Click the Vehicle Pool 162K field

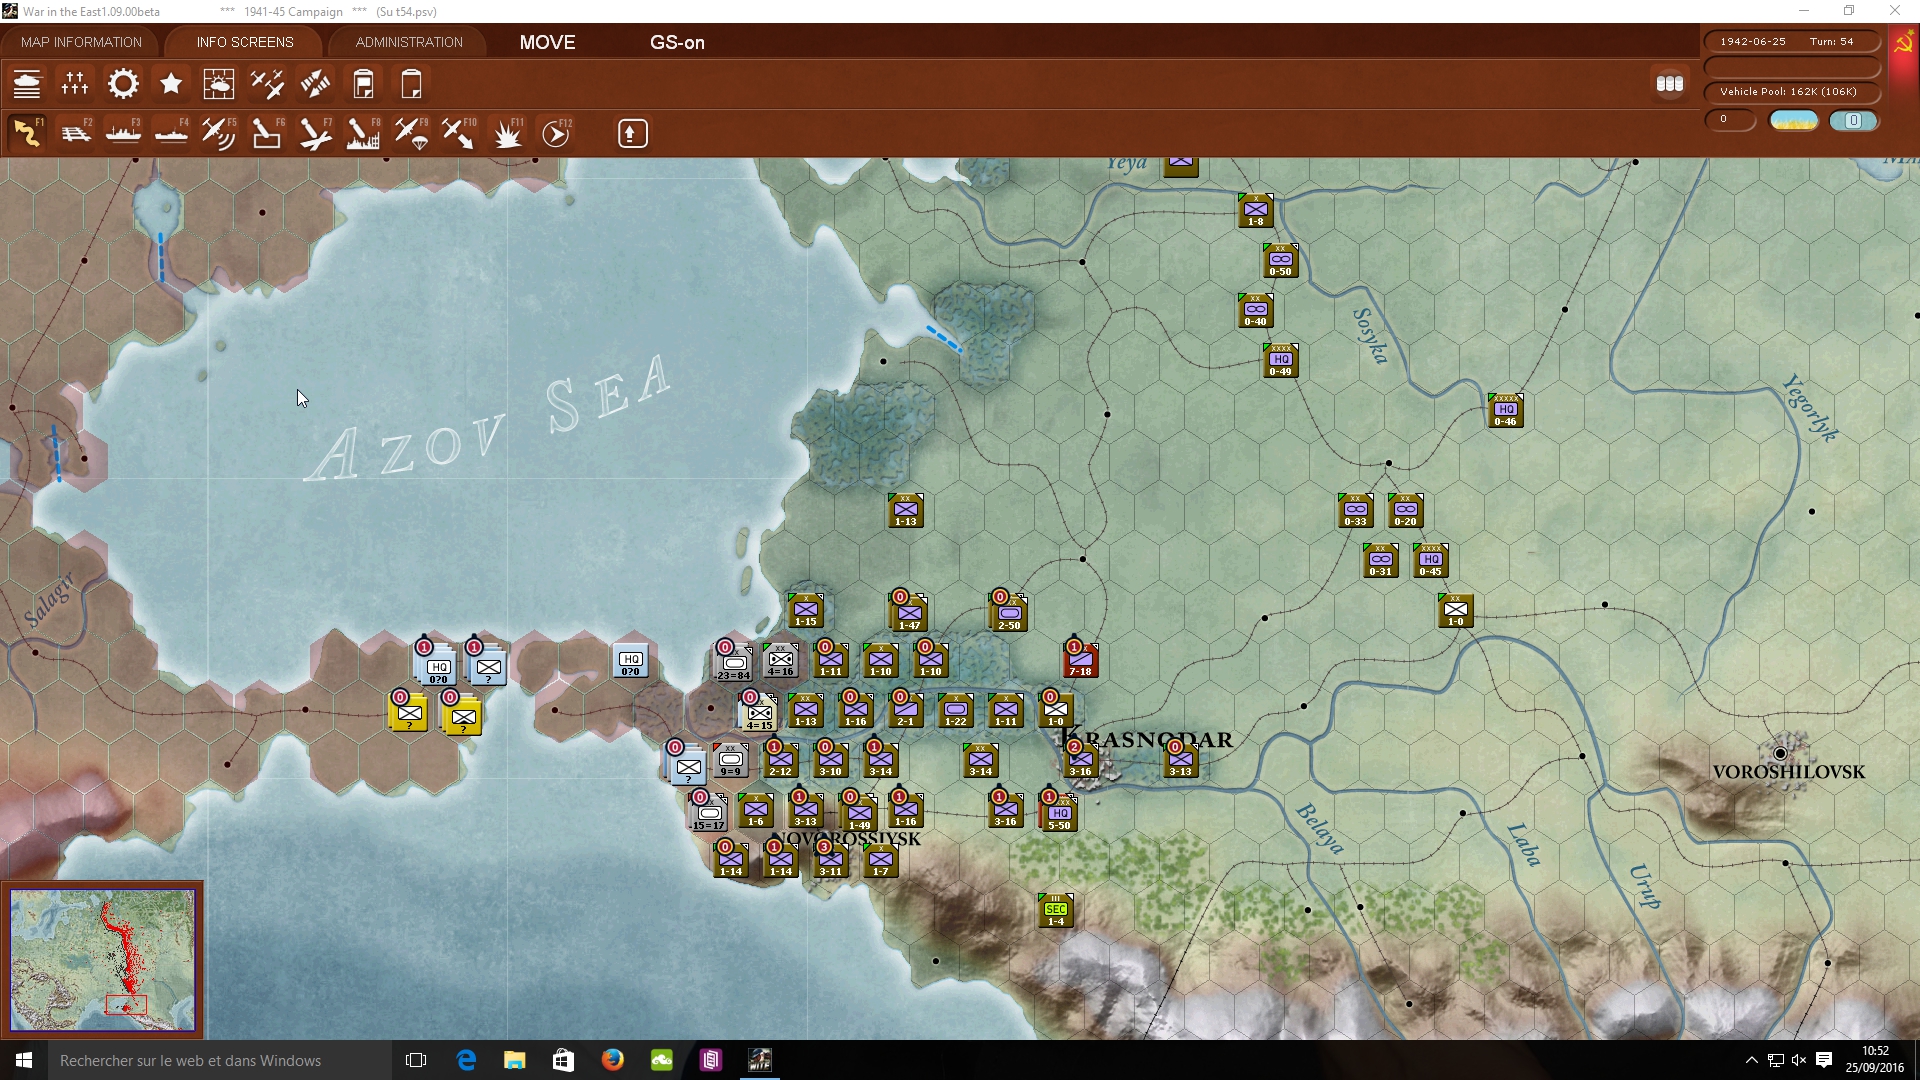[1791, 91]
